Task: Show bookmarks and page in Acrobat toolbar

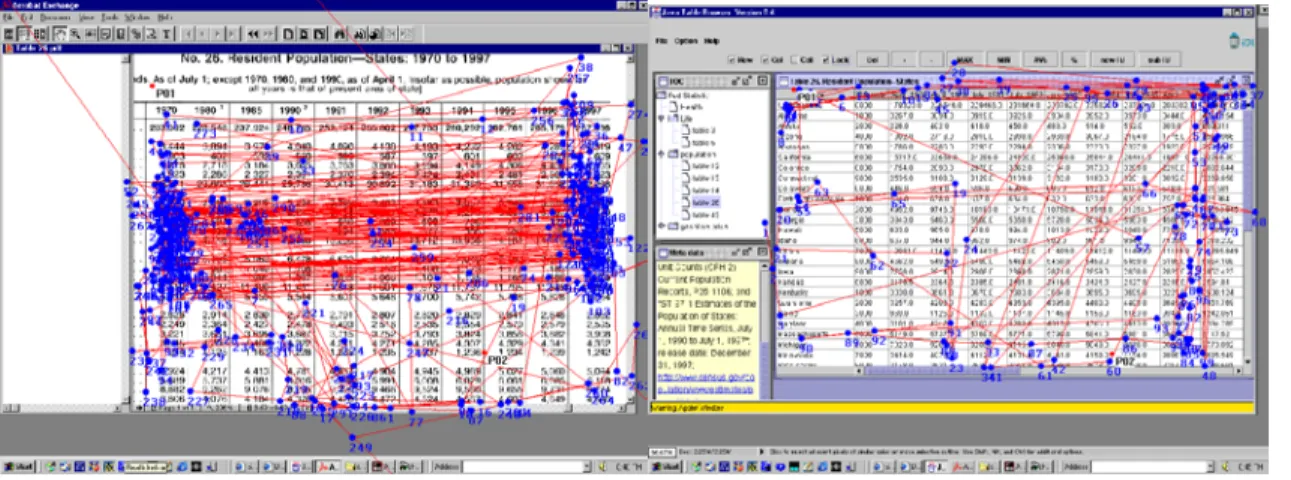Action: [23, 33]
